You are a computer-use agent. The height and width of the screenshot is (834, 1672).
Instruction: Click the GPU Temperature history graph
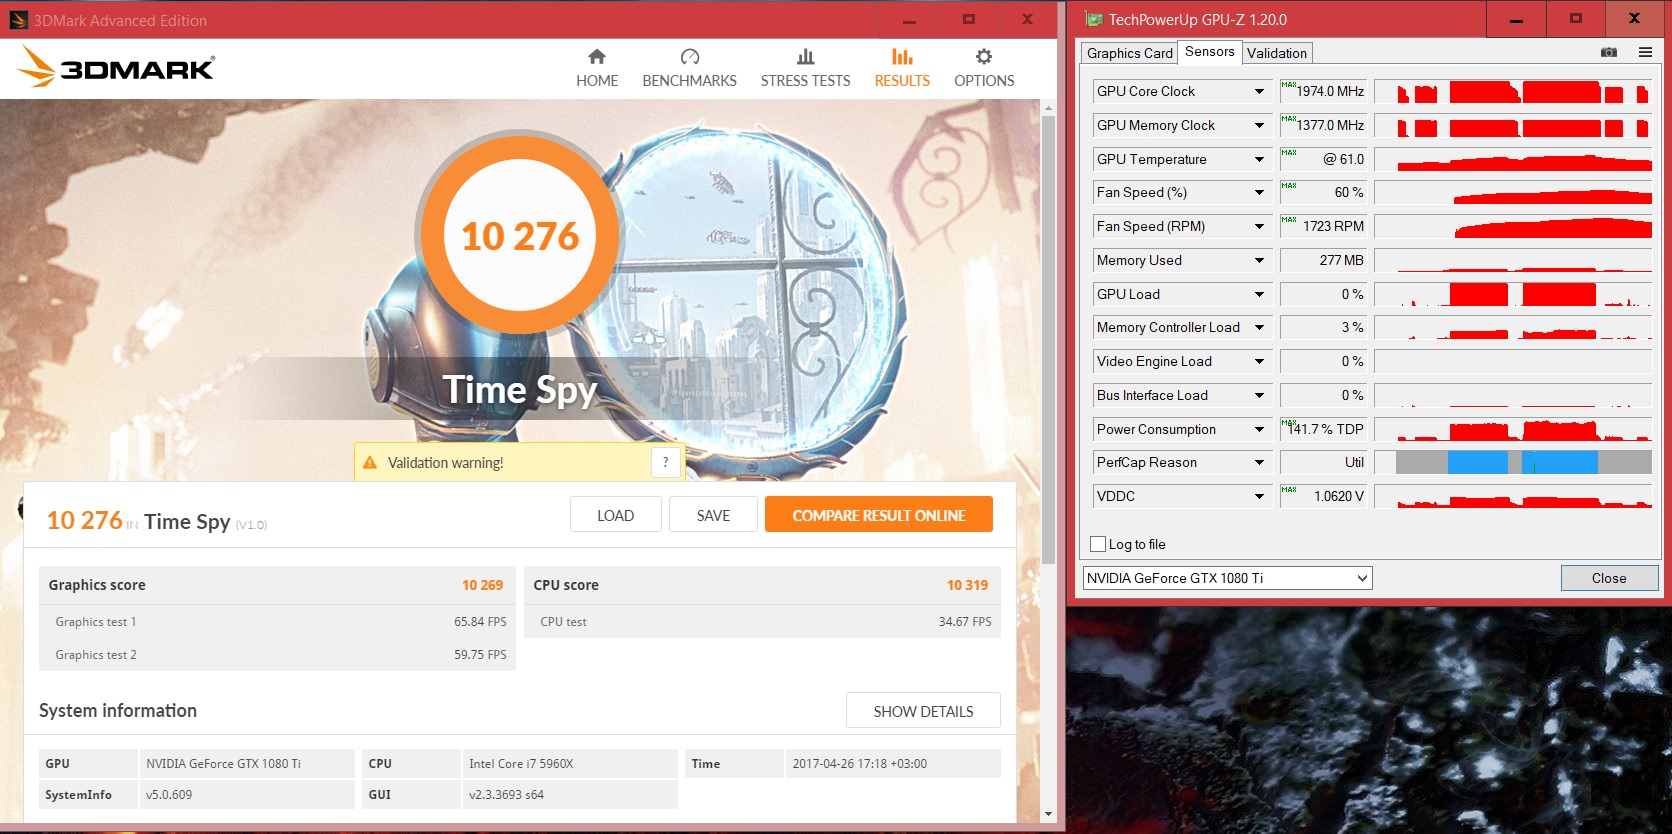pyautogui.click(x=1513, y=159)
